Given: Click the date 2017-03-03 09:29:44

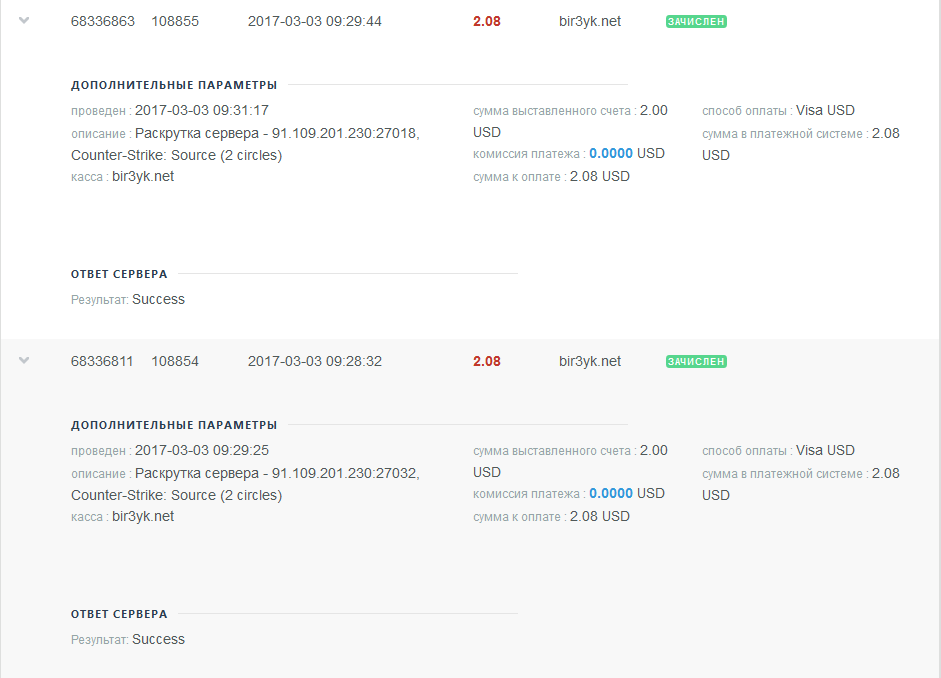Looking at the screenshot, I should pos(315,21).
